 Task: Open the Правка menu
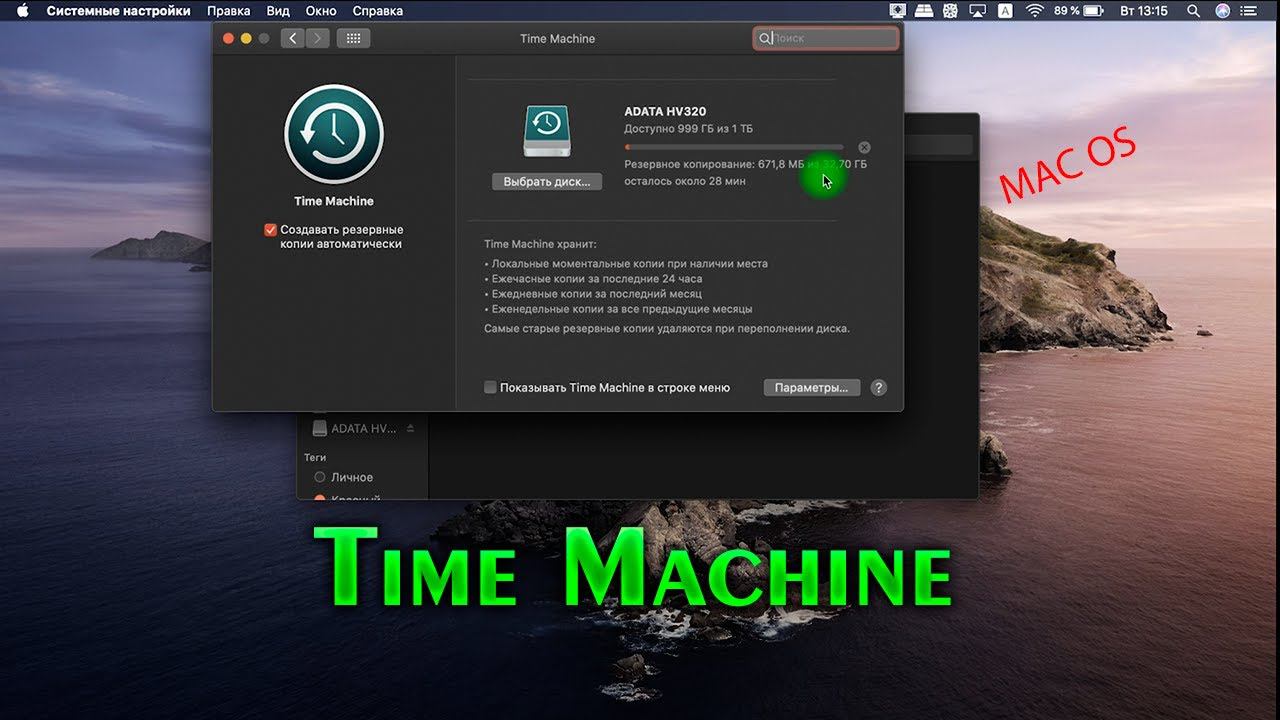pos(229,11)
